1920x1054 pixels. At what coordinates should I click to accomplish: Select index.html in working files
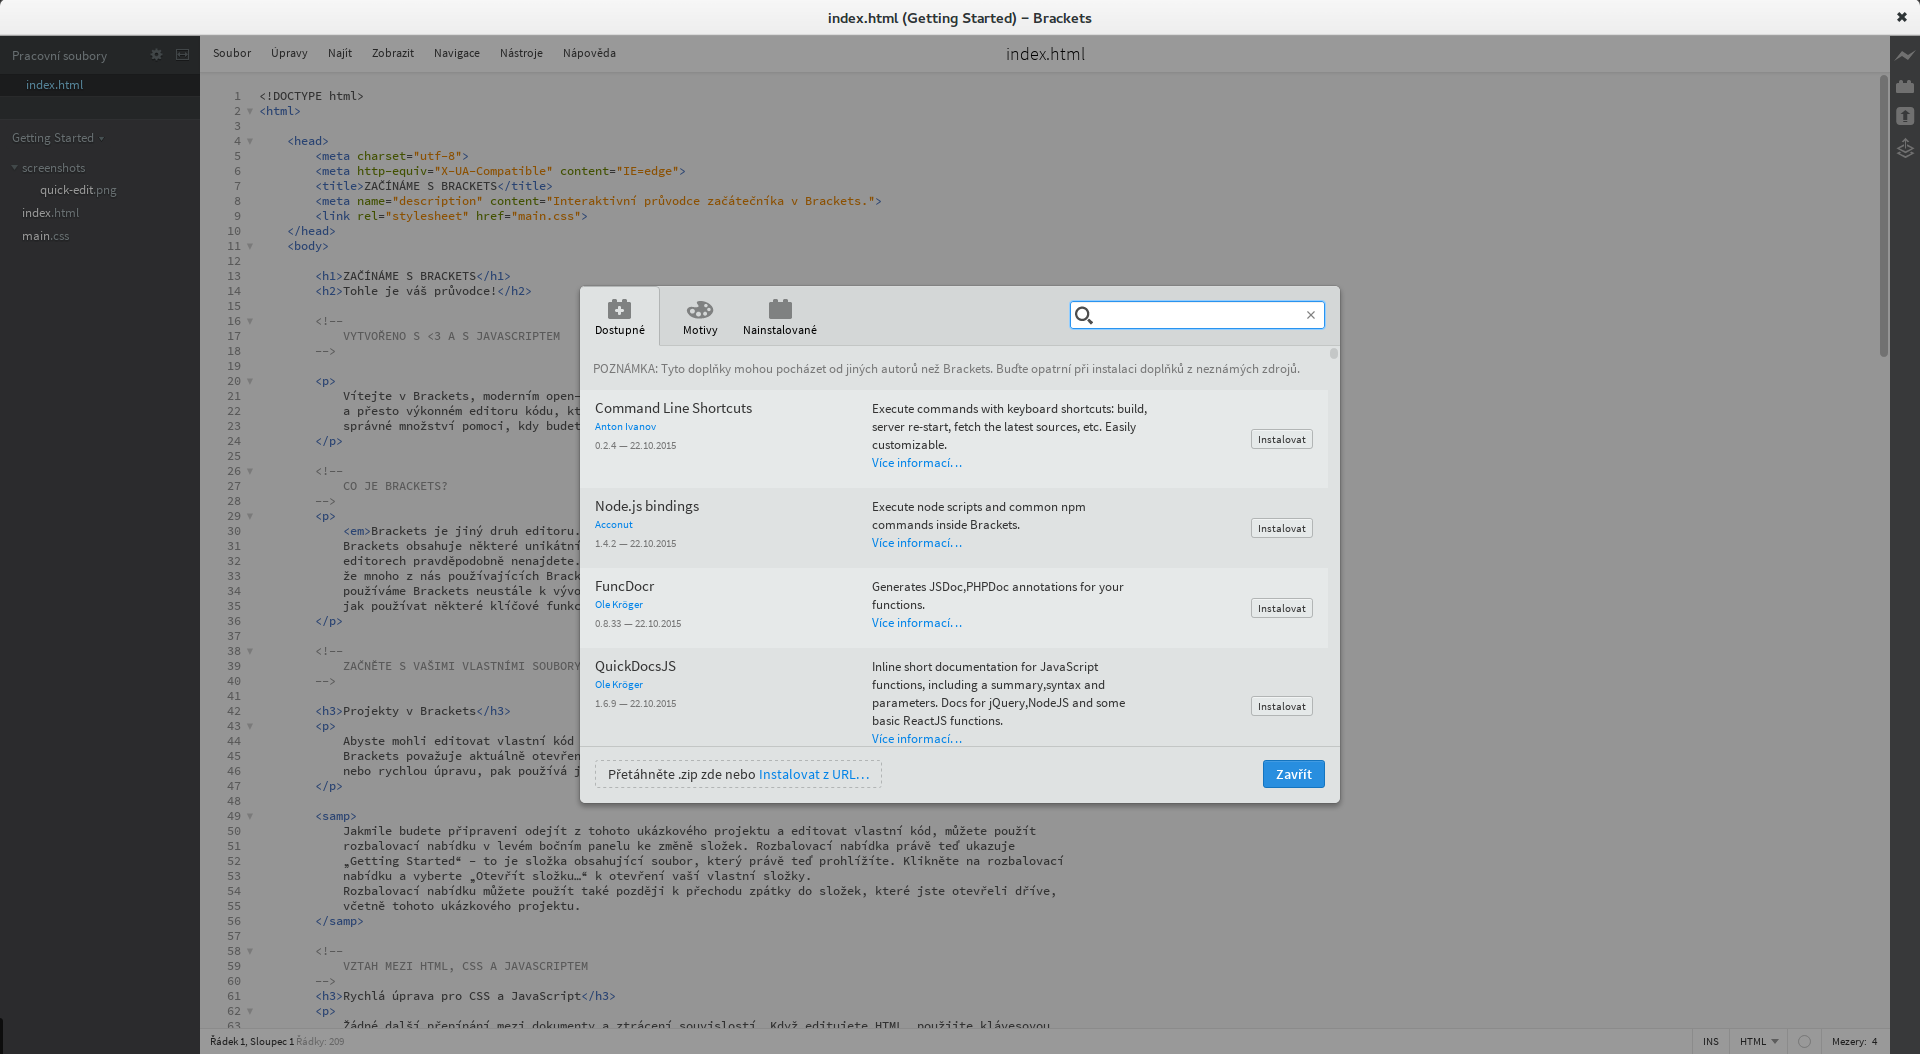pos(100,85)
